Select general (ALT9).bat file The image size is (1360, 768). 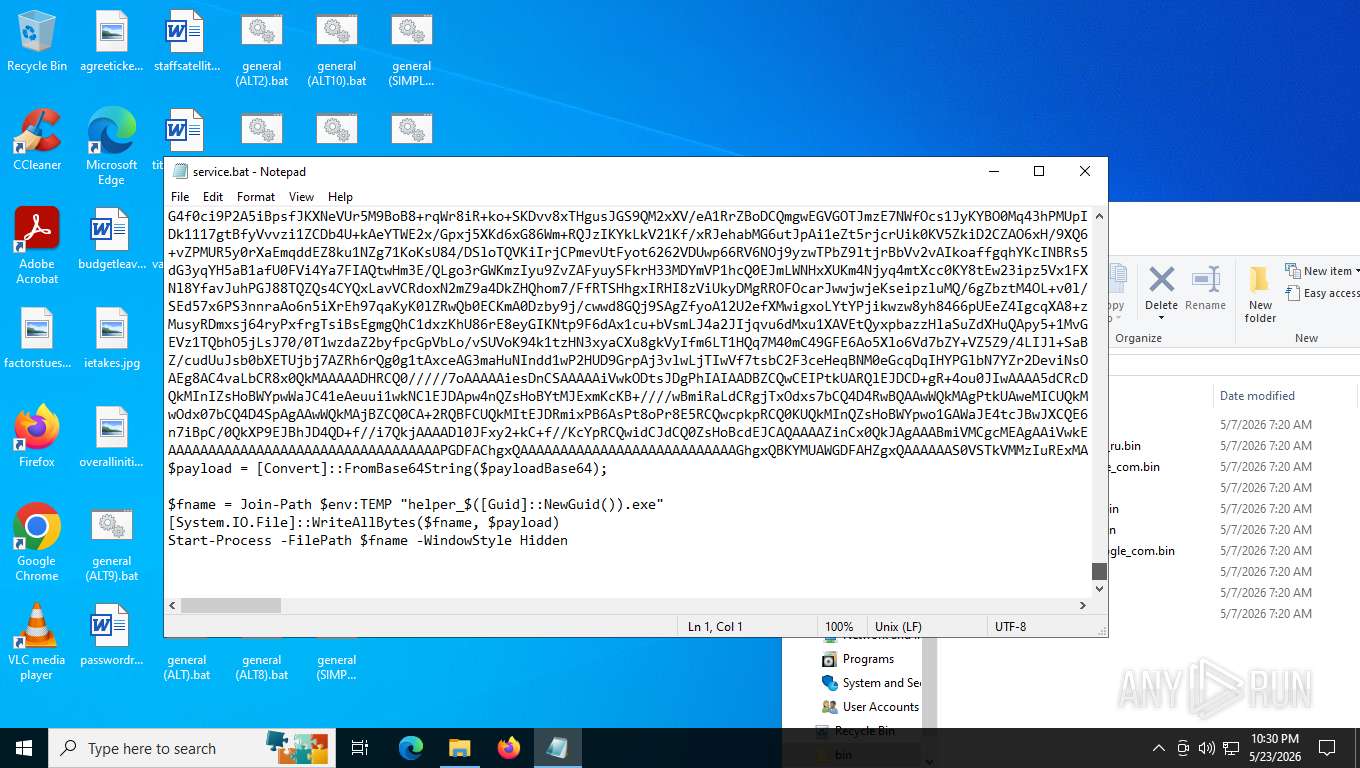pos(111,543)
